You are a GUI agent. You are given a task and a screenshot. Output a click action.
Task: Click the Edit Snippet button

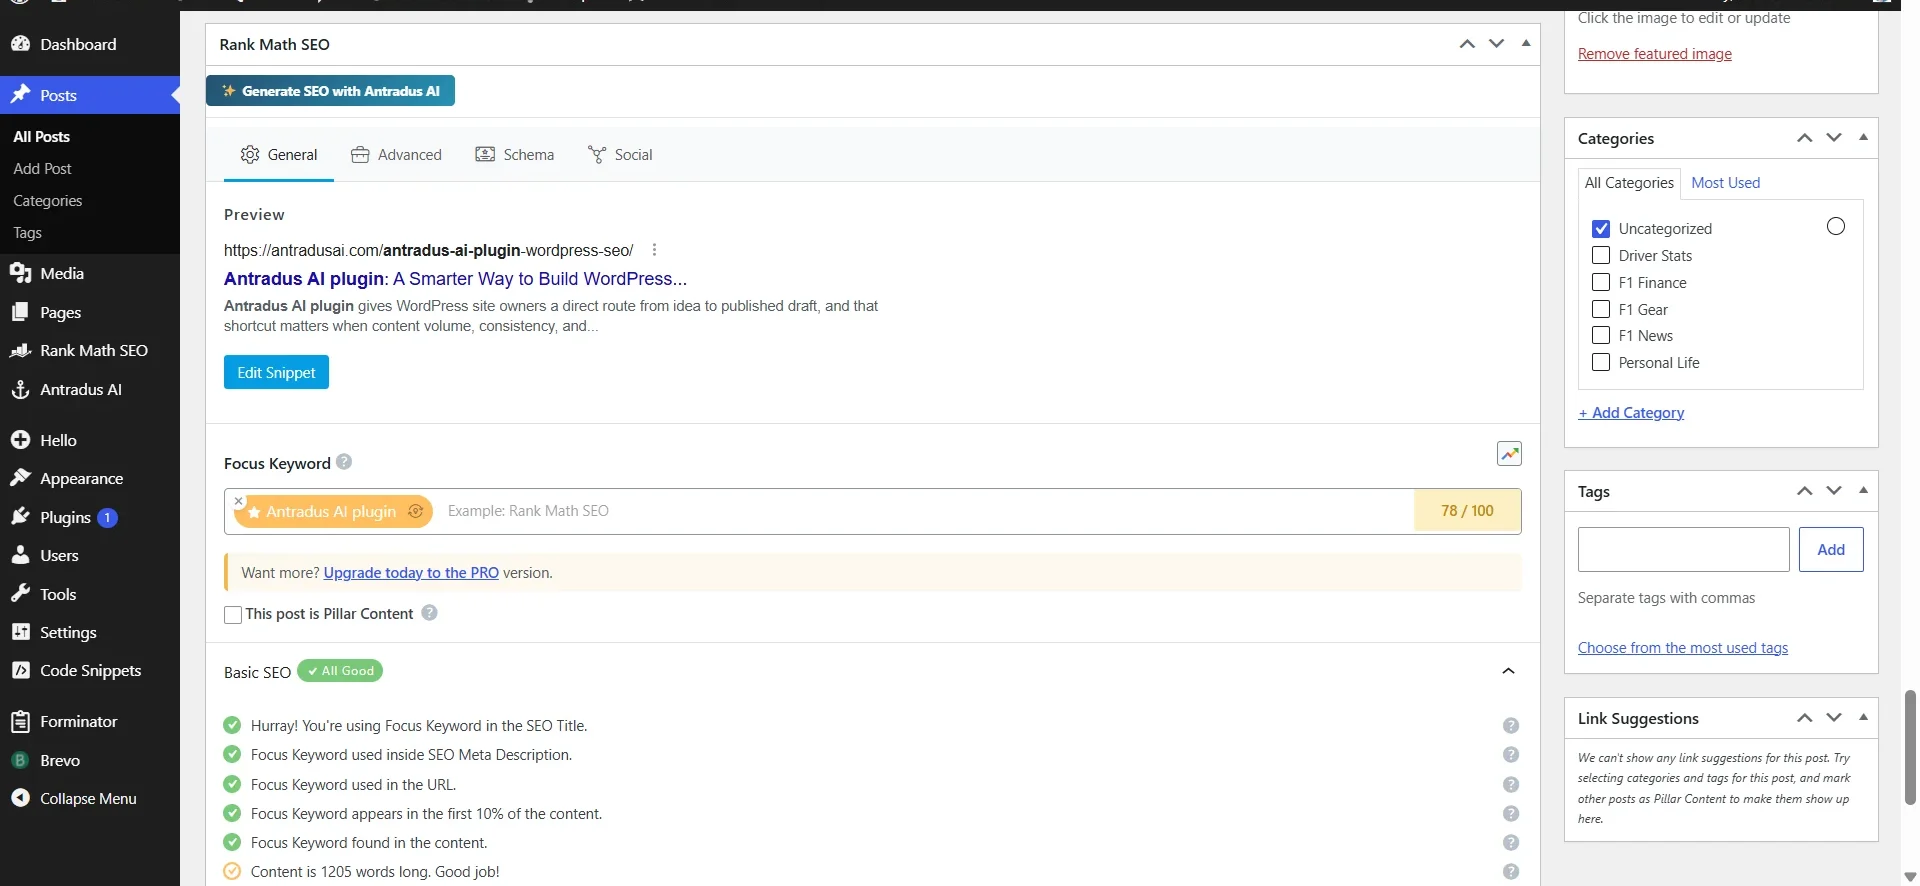276,372
